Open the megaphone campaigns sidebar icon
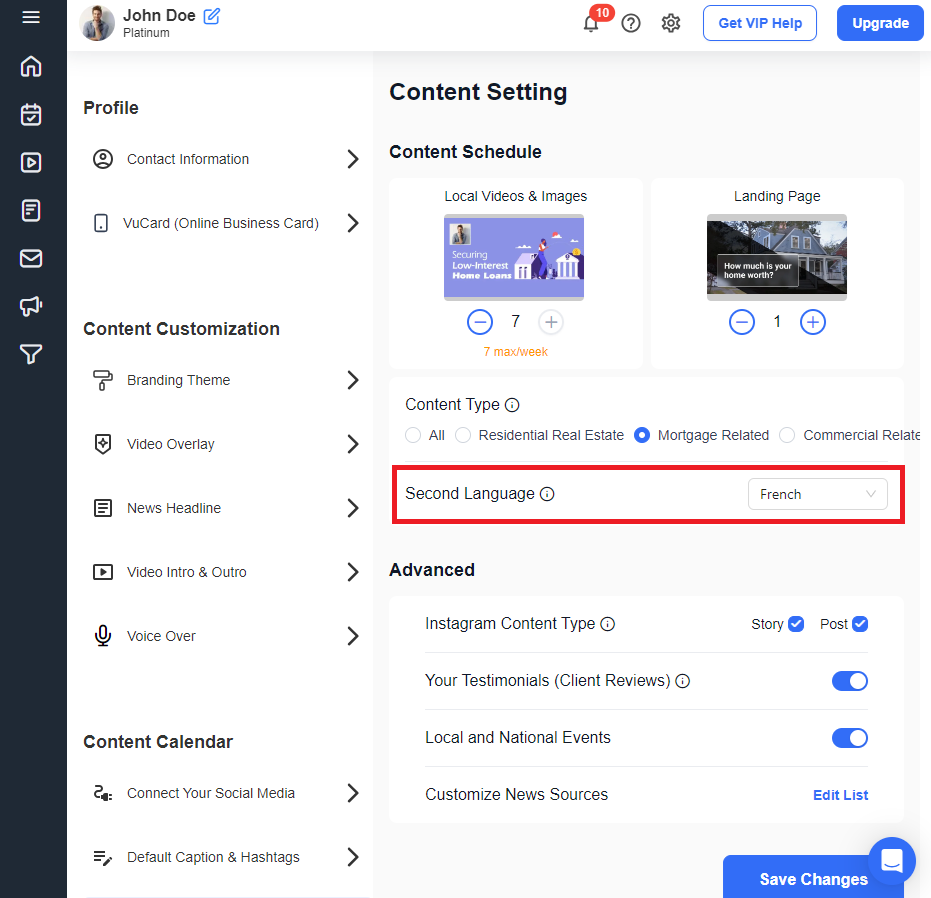This screenshot has width=931, height=898. pos(31,306)
